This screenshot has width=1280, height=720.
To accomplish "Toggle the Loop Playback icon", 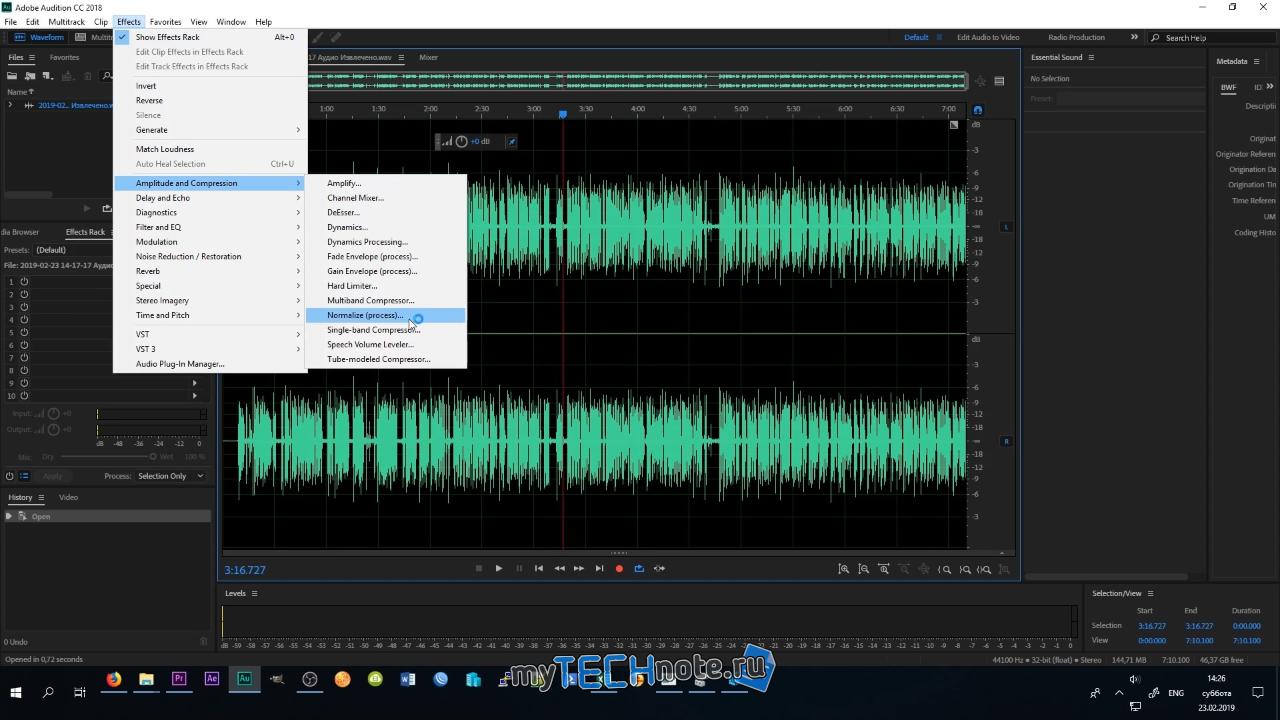I will (x=639, y=568).
